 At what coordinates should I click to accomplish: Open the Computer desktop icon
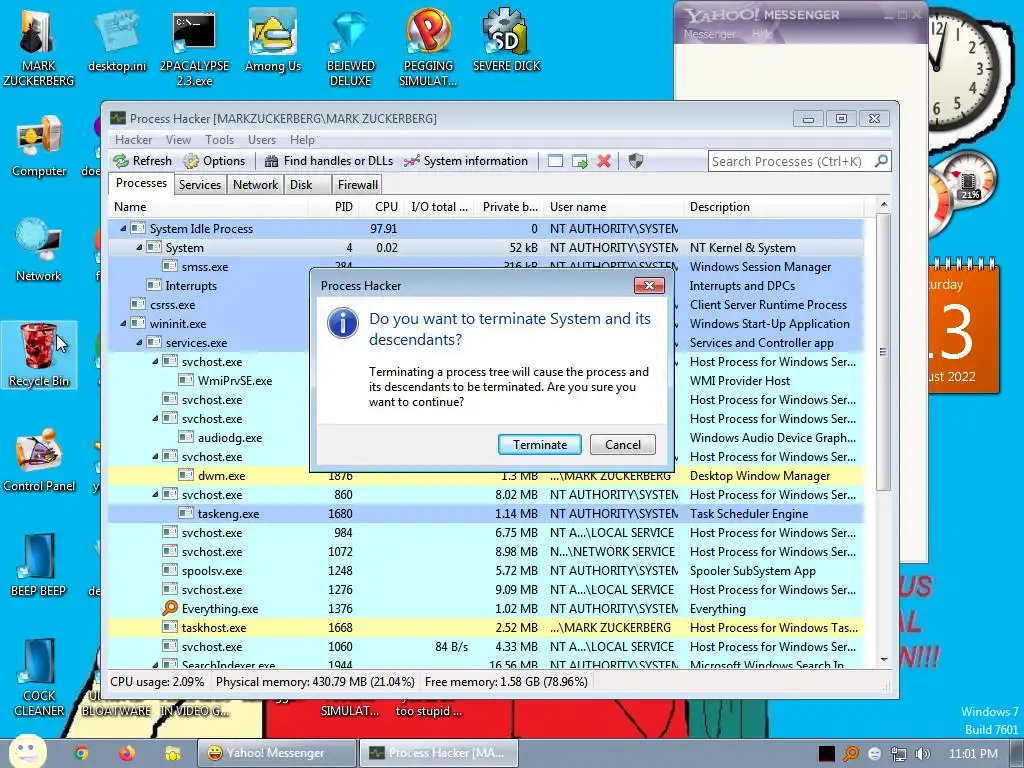point(39,146)
